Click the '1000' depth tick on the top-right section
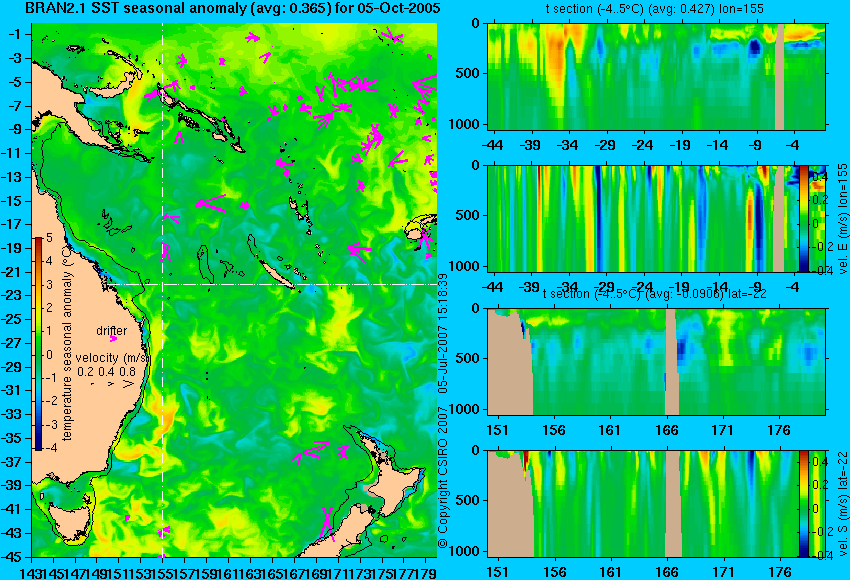Image resolution: width=850 pixels, height=580 pixels. [x=464, y=125]
